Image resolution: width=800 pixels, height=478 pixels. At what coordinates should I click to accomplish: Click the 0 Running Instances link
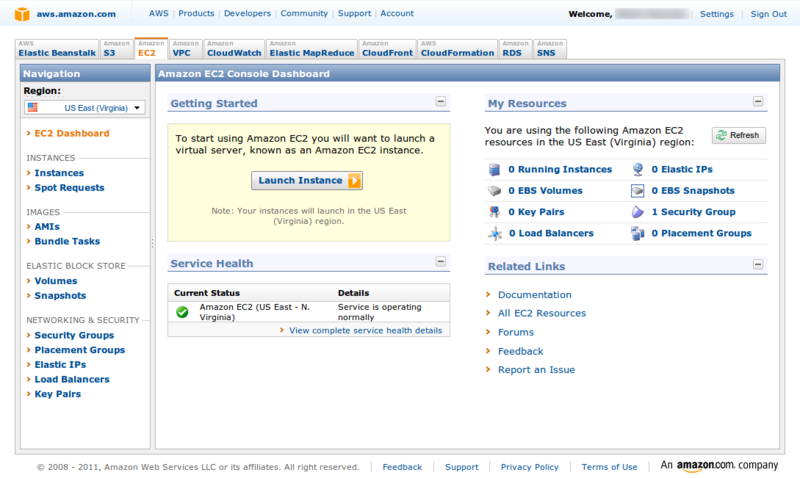[560, 169]
